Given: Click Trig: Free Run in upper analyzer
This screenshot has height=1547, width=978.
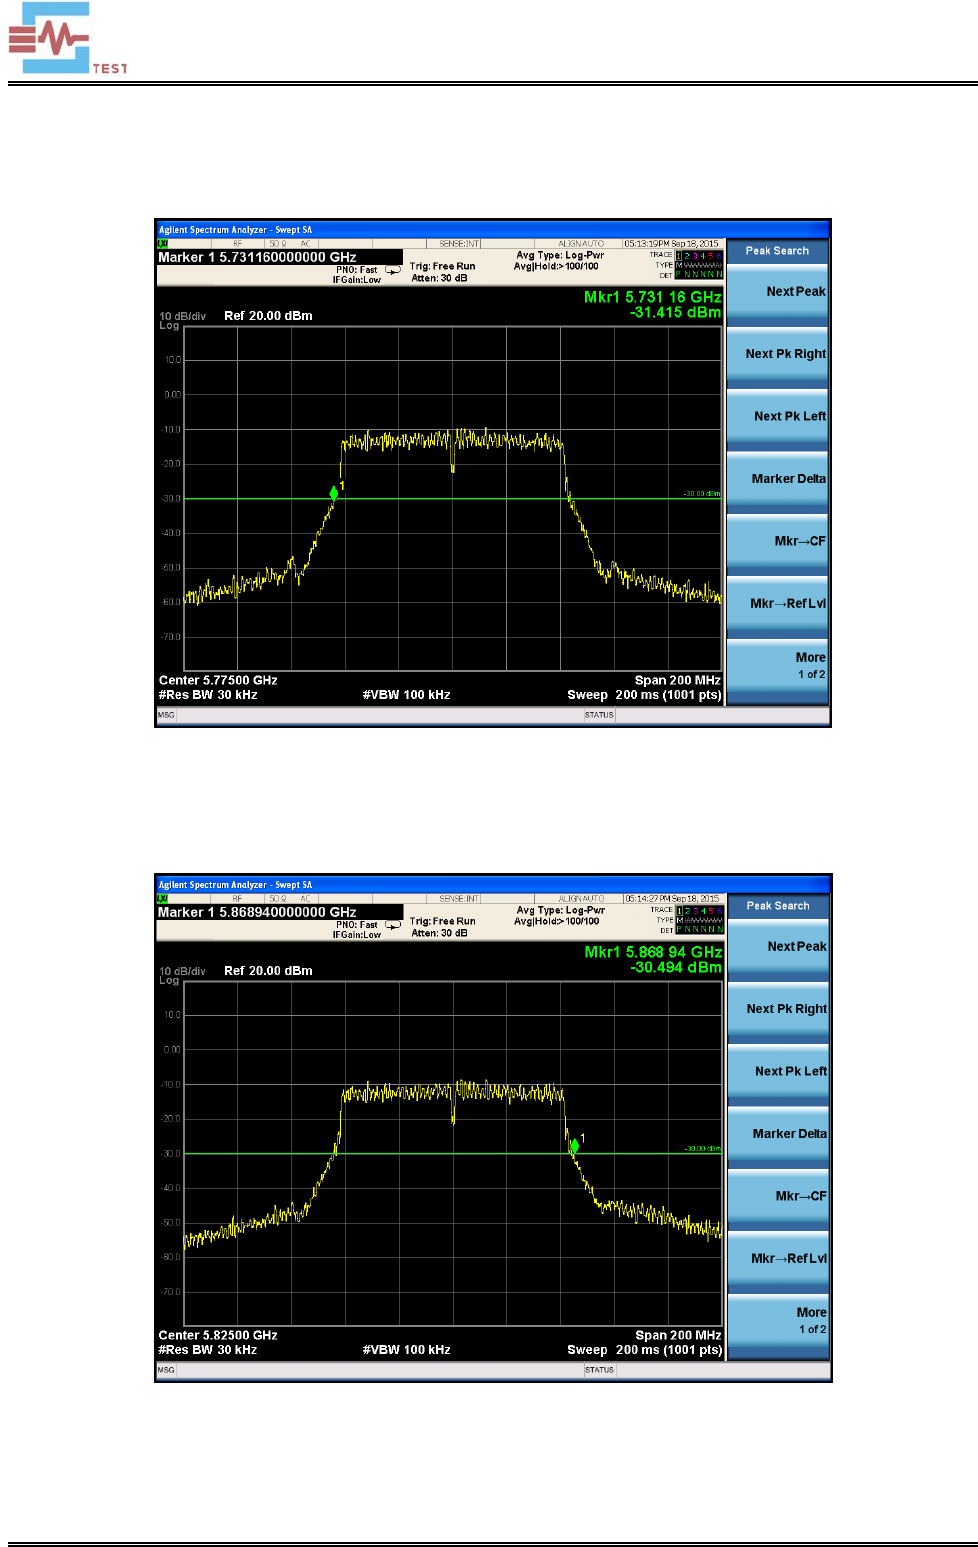Looking at the screenshot, I should [x=442, y=267].
